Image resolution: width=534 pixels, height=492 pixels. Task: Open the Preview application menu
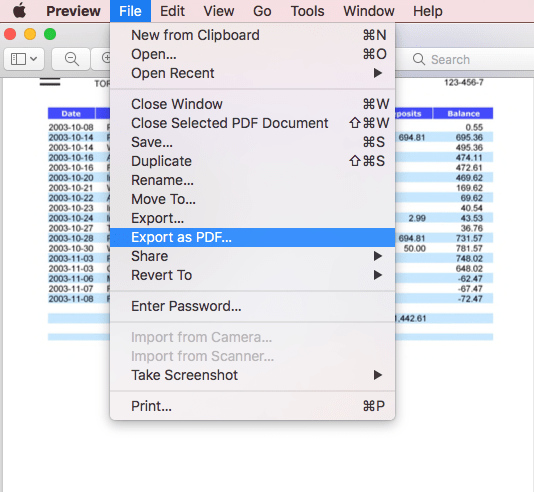coord(73,11)
